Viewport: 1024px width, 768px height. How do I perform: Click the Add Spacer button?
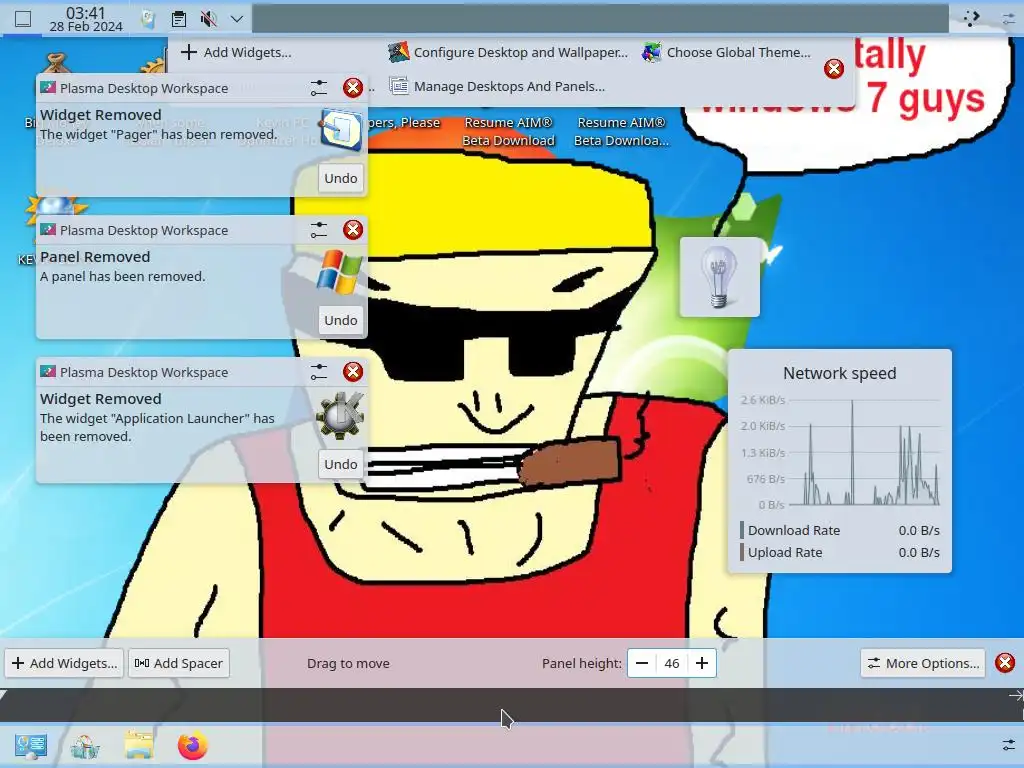pyautogui.click(x=179, y=663)
